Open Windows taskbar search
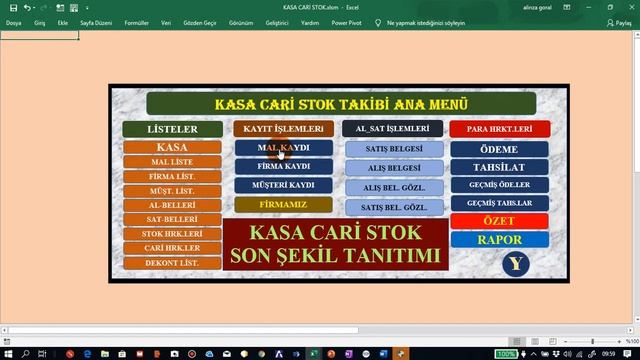 pyautogui.click(x=25, y=353)
